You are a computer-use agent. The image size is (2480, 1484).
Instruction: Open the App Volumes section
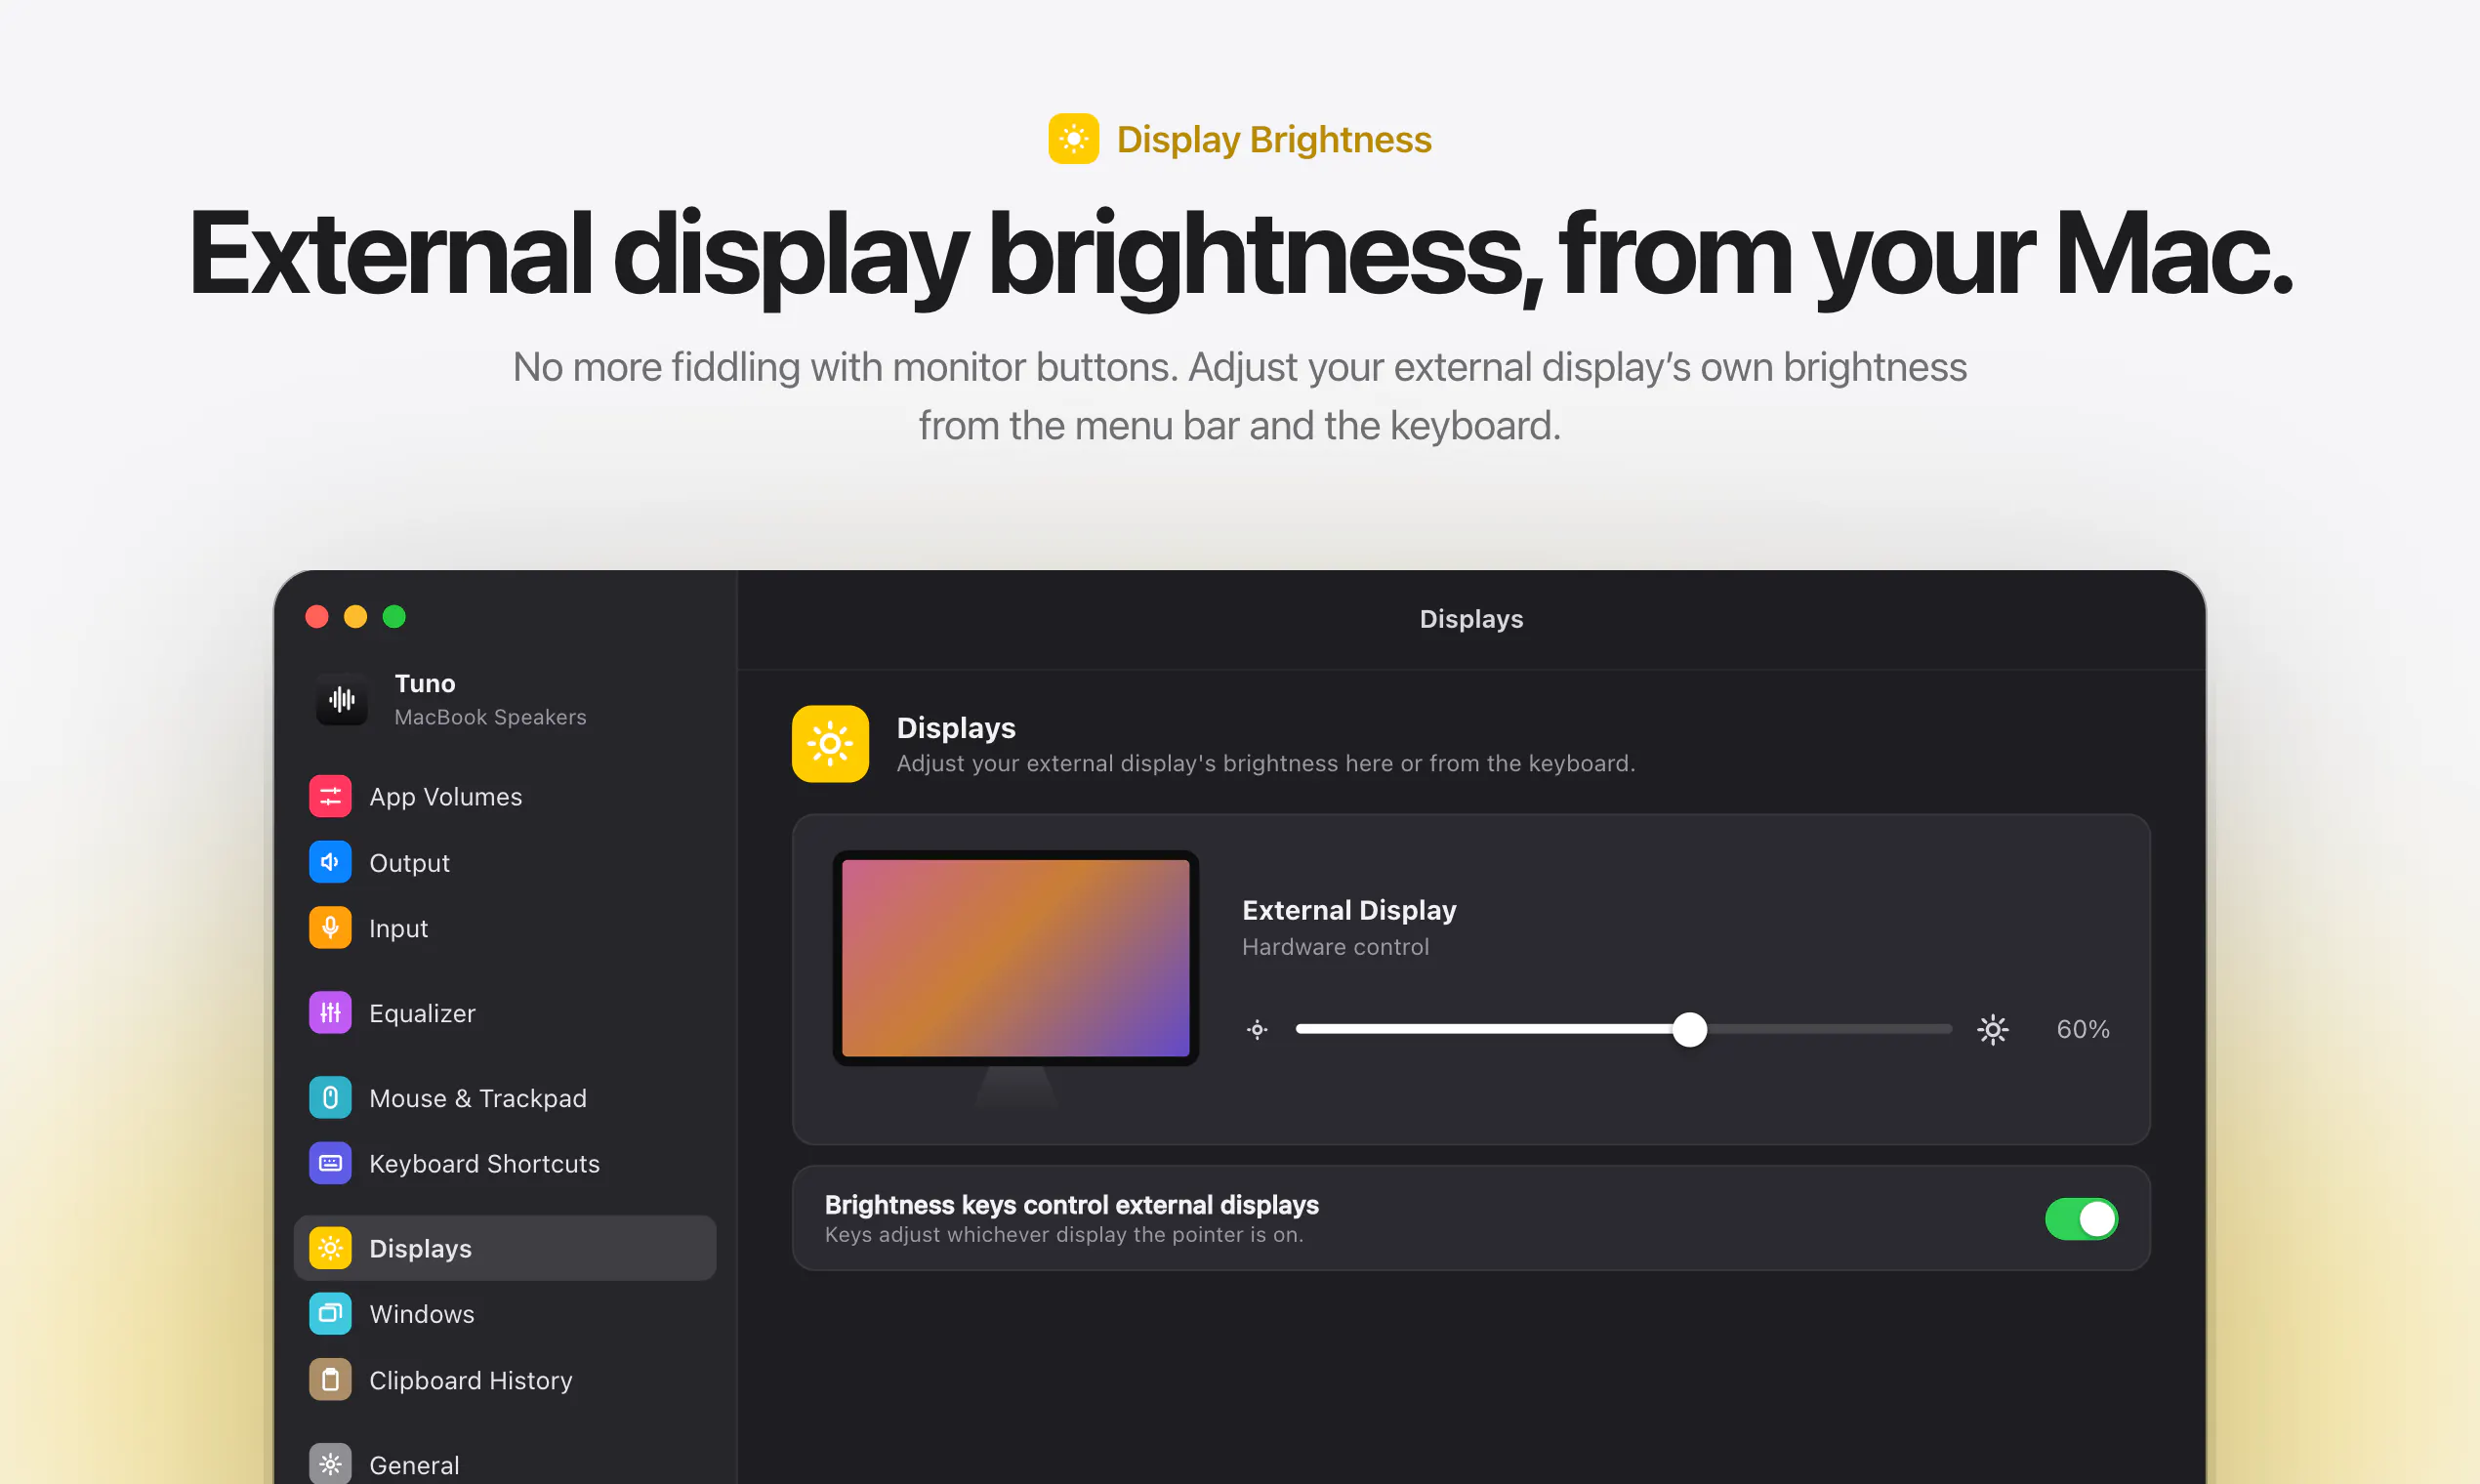[505, 796]
